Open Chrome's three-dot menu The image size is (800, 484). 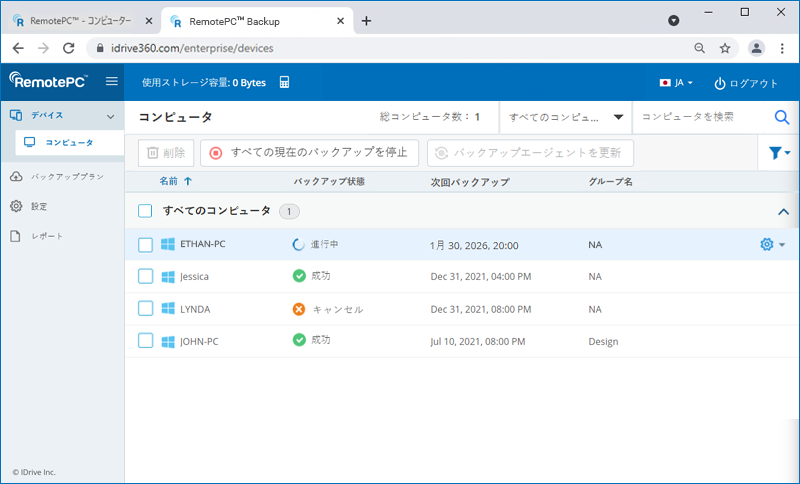click(x=782, y=48)
